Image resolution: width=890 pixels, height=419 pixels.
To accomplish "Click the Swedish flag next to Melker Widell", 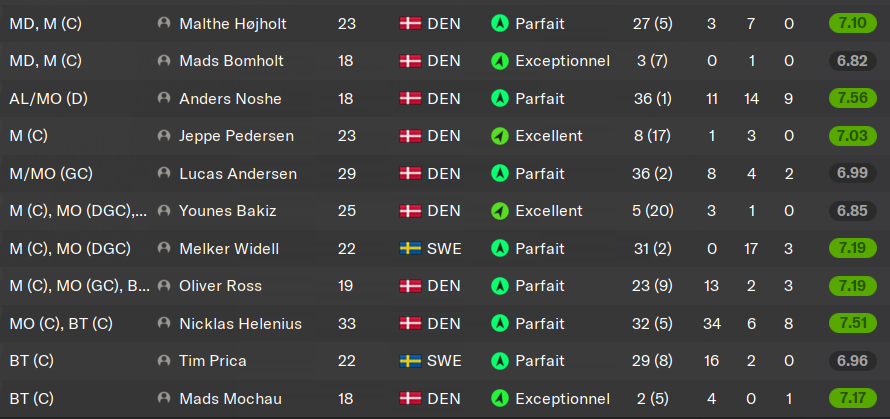I will coord(410,249).
